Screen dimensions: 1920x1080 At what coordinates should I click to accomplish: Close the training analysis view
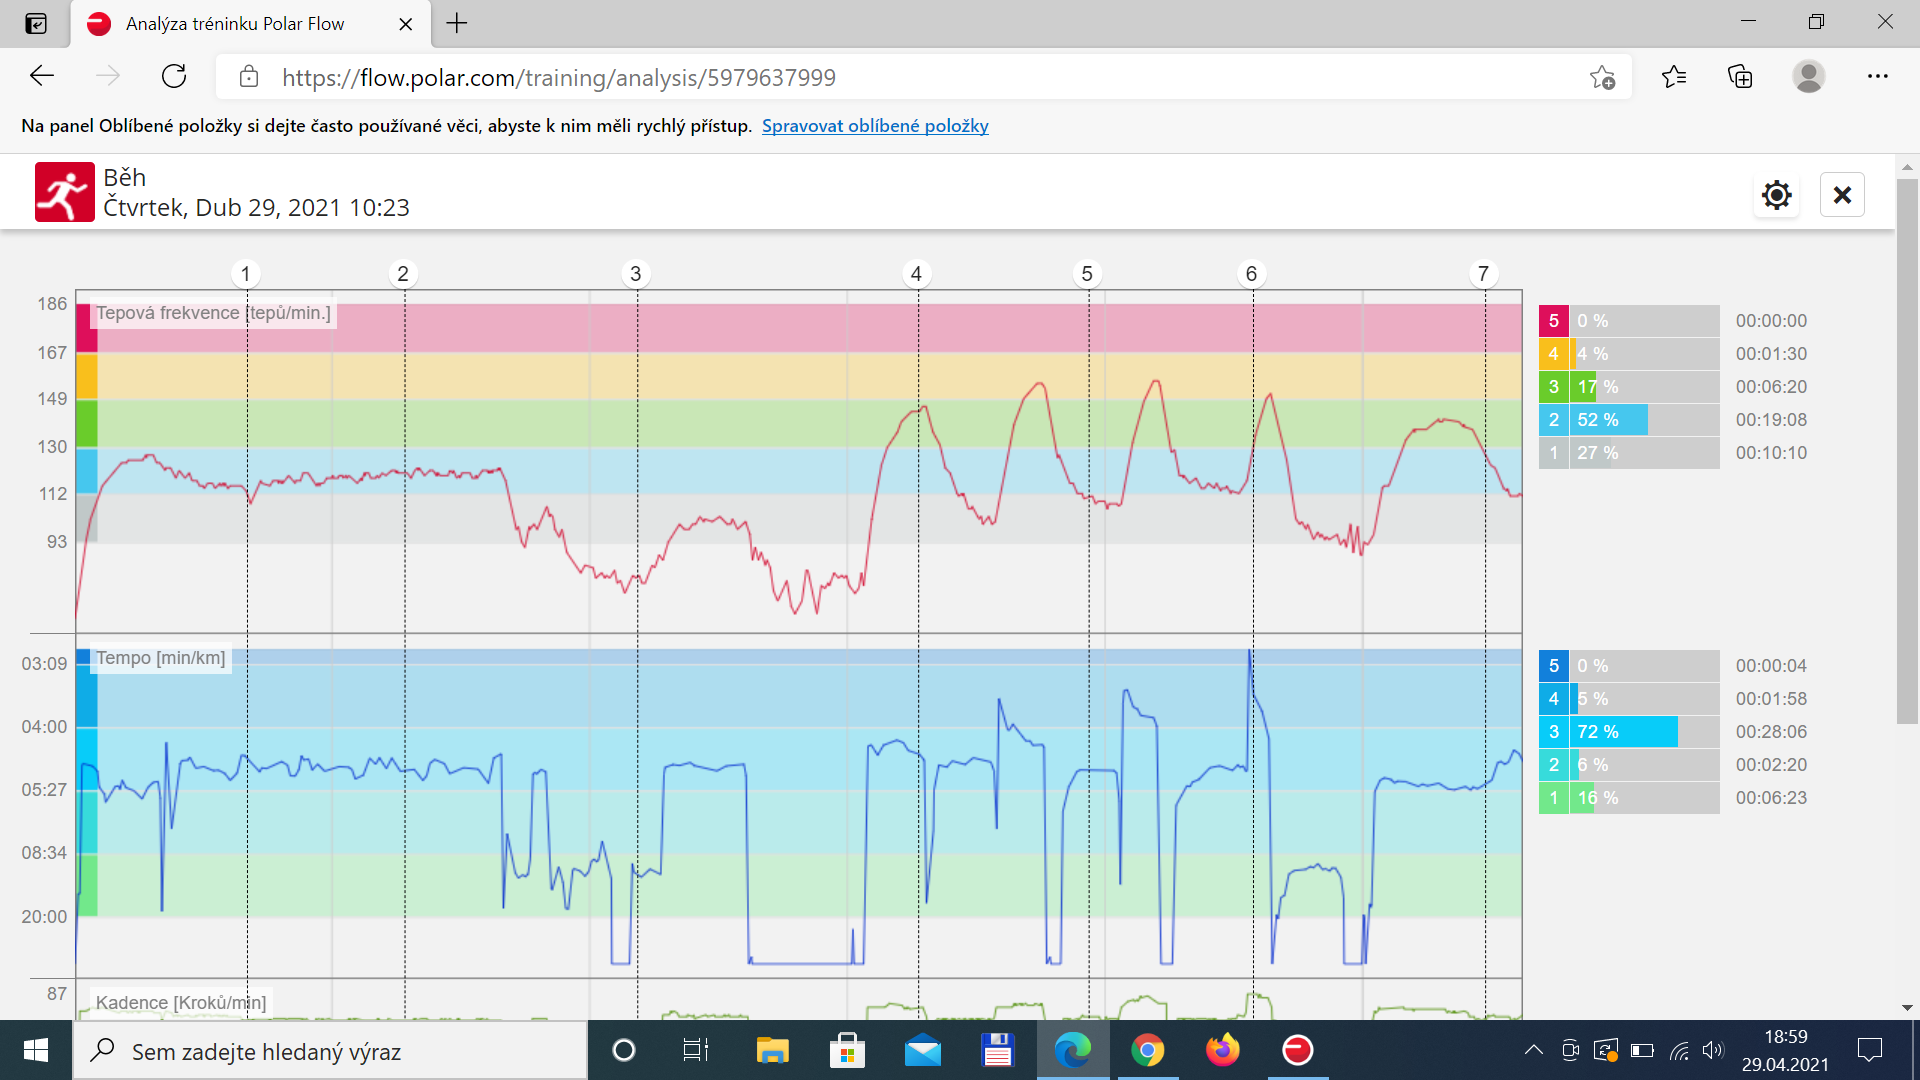coord(1842,195)
